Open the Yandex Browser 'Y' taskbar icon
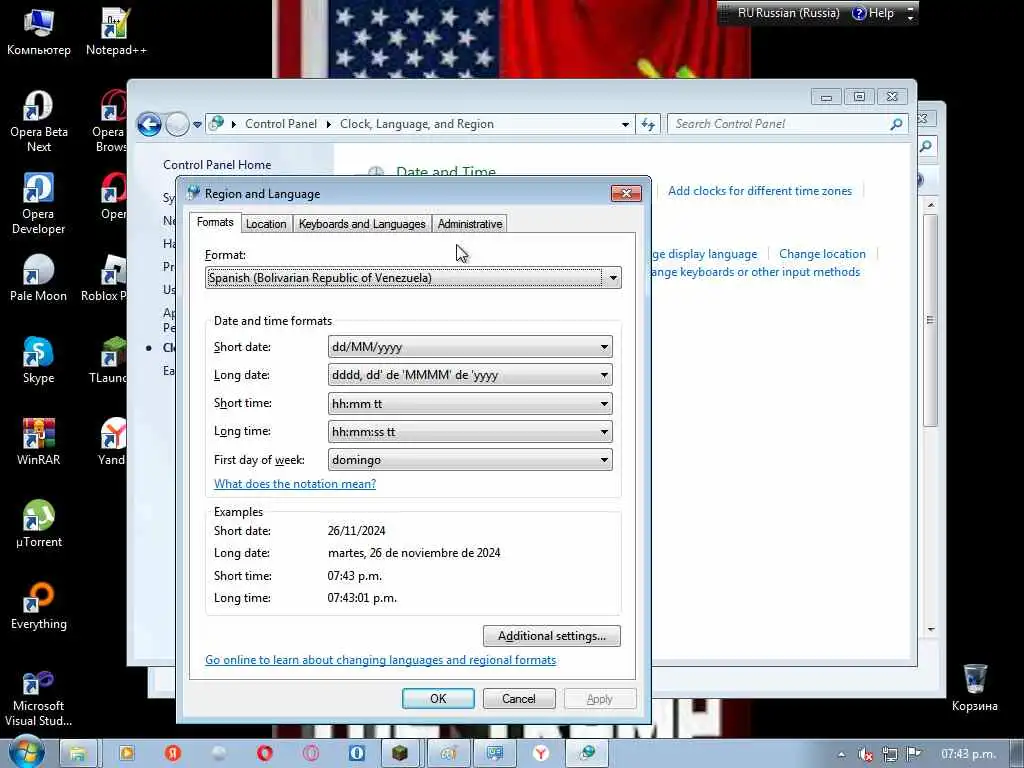Image resolution: width=1024 pixels, height=768 pixels. 541,754
